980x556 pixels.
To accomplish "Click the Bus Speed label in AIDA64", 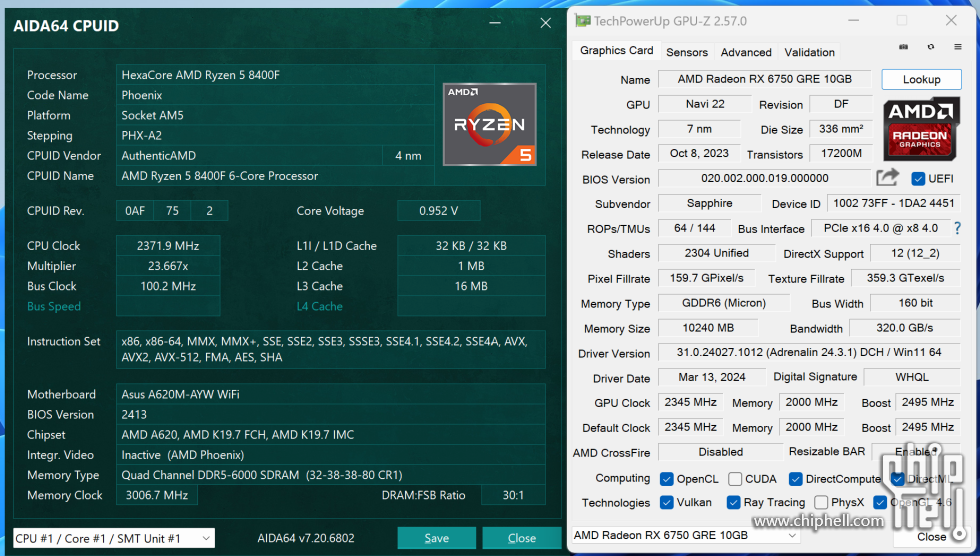I will tap(54, 306).
